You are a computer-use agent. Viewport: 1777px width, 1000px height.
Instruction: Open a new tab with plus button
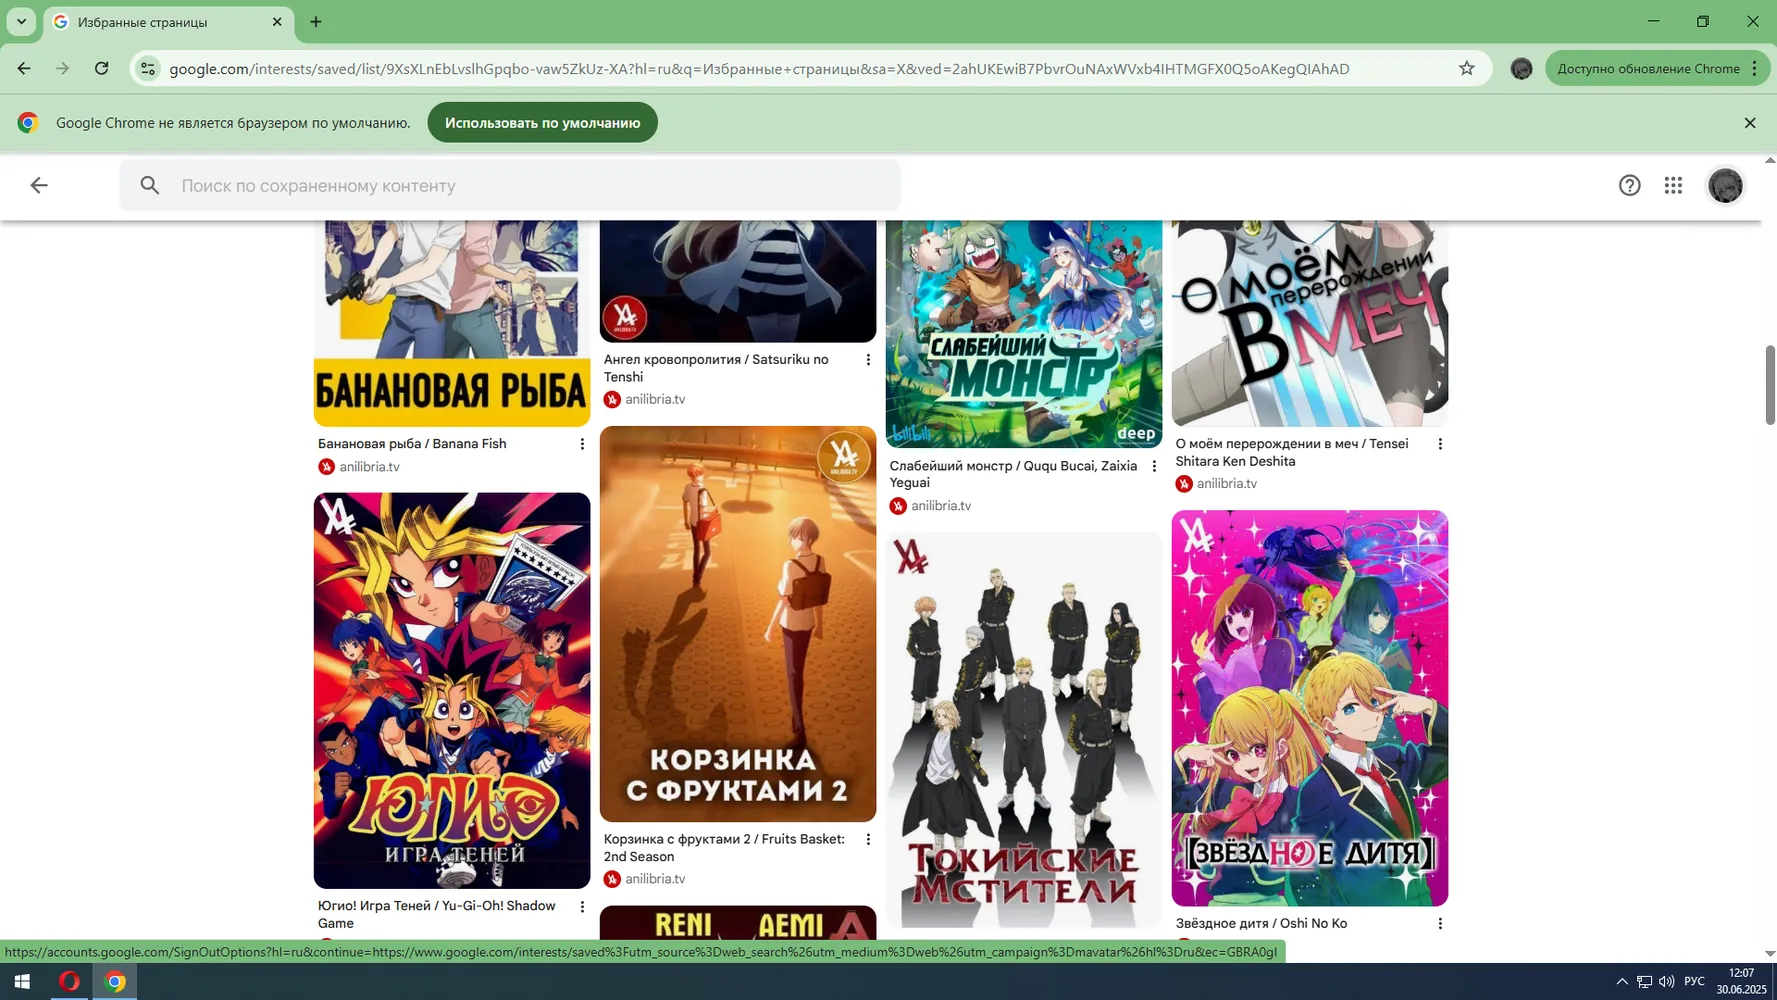pyautogui.click(x=316, y=21)
